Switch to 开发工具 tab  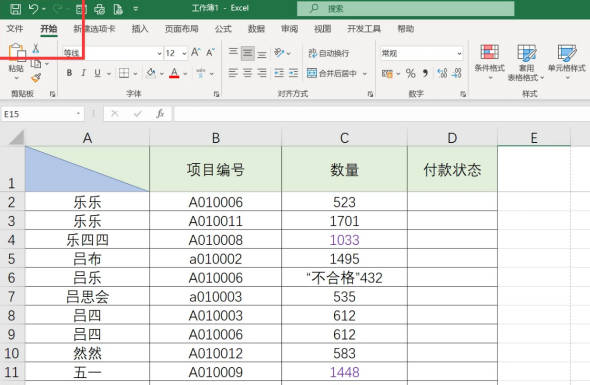pyautogui.click(x=364, y=29)
